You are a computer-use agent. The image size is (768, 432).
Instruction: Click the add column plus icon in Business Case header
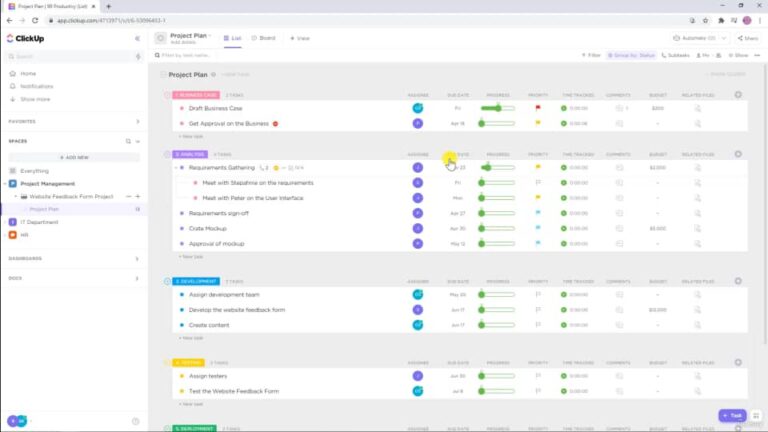point(738,95)
